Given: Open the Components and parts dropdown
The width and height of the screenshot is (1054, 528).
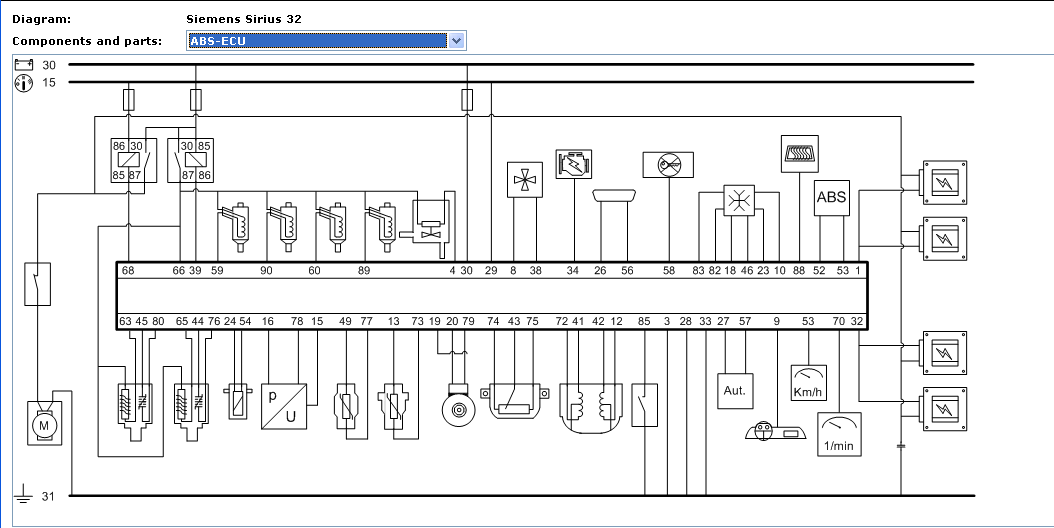Looking at the screenshot, I should 456,41.
